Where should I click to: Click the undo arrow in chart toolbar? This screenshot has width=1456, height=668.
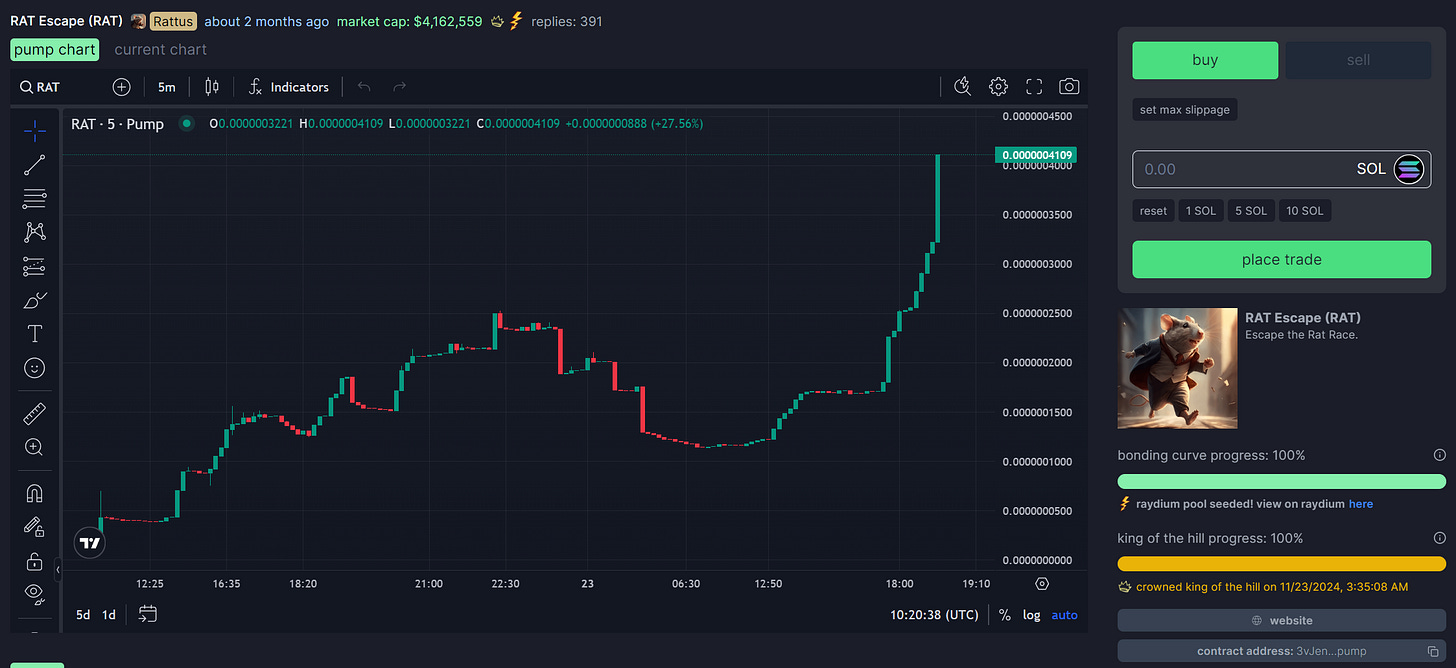(x=364, y=87)
